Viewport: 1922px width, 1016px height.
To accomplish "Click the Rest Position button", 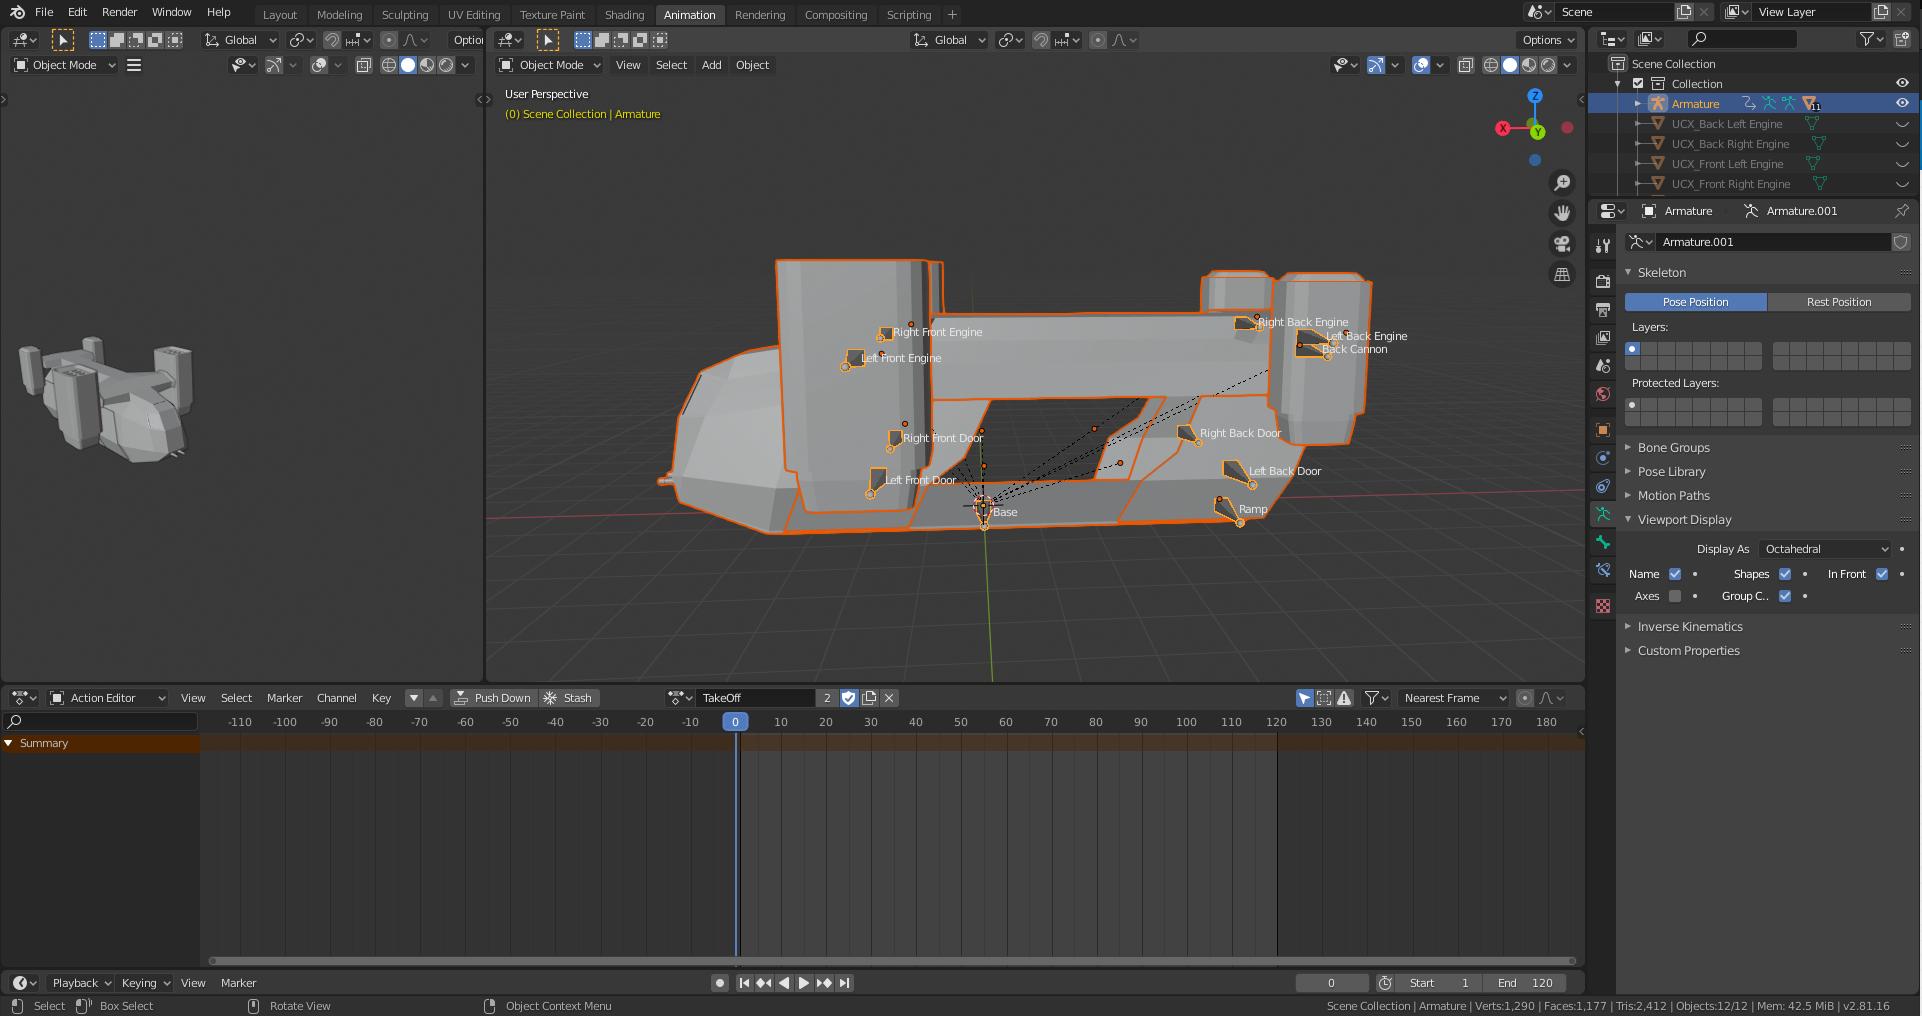I will click(x=1839, y=301).
